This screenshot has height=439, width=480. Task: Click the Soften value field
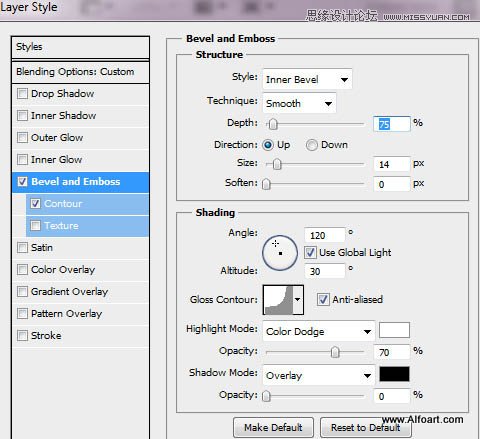[391, 184]
